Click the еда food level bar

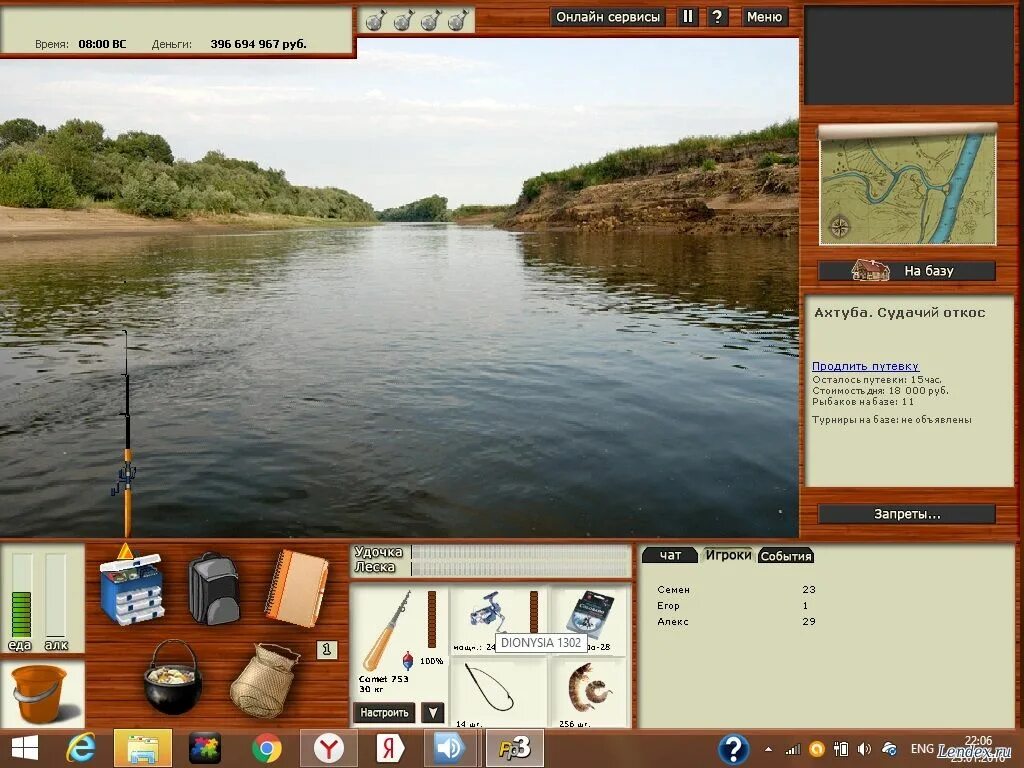(22, 596)
